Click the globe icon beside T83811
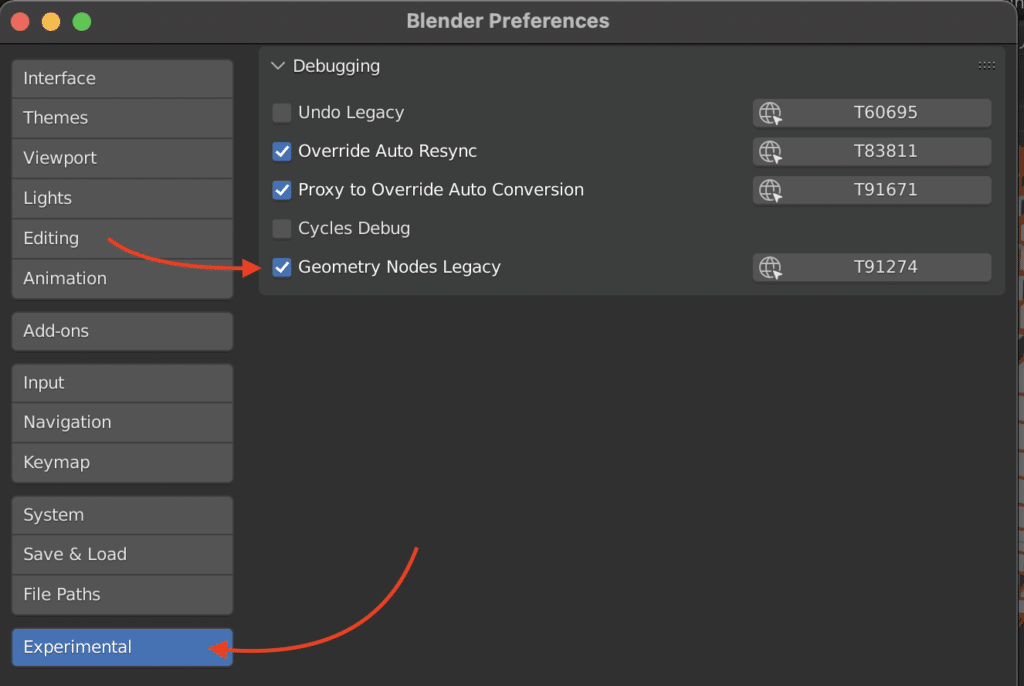1024x686 pixels. tap(770, 152)
